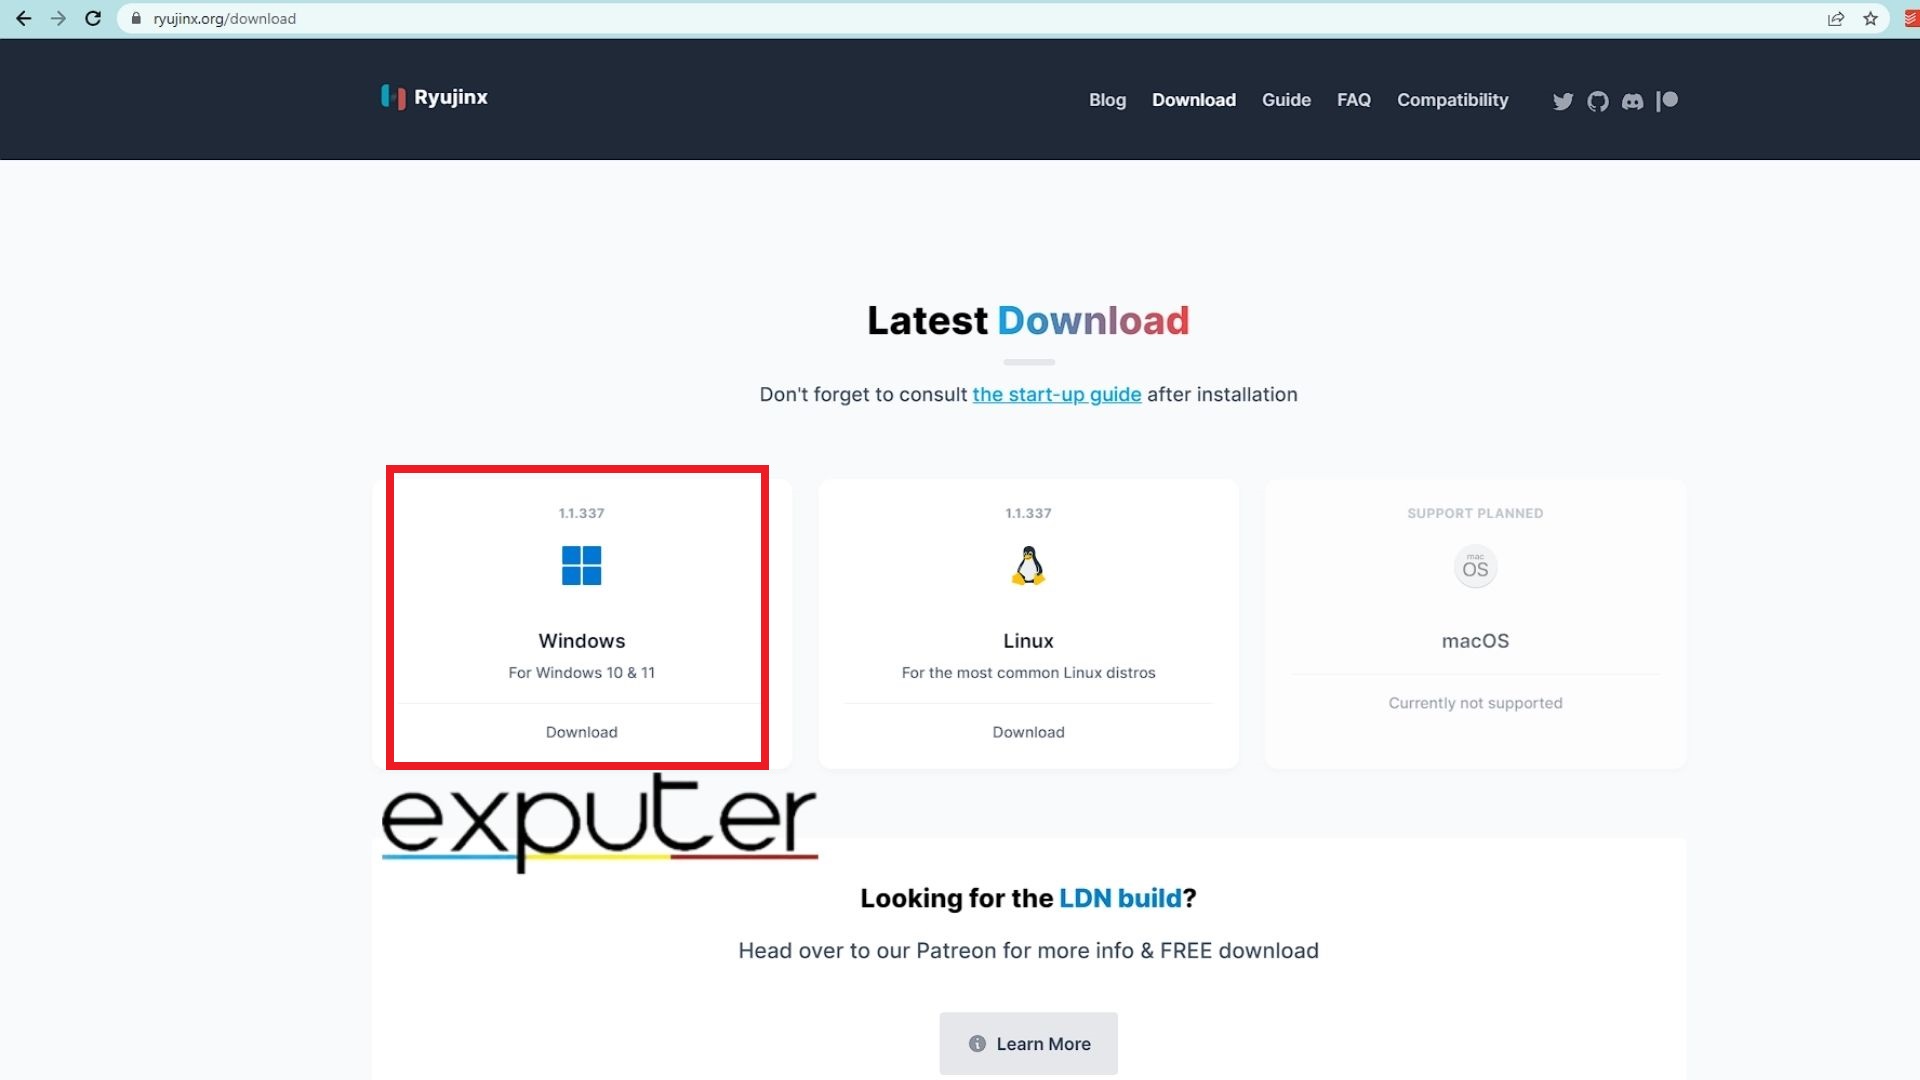This screenshot has width=1920, height=1080.
Task: Click the LDN build heading
Action: [1028, 898]
